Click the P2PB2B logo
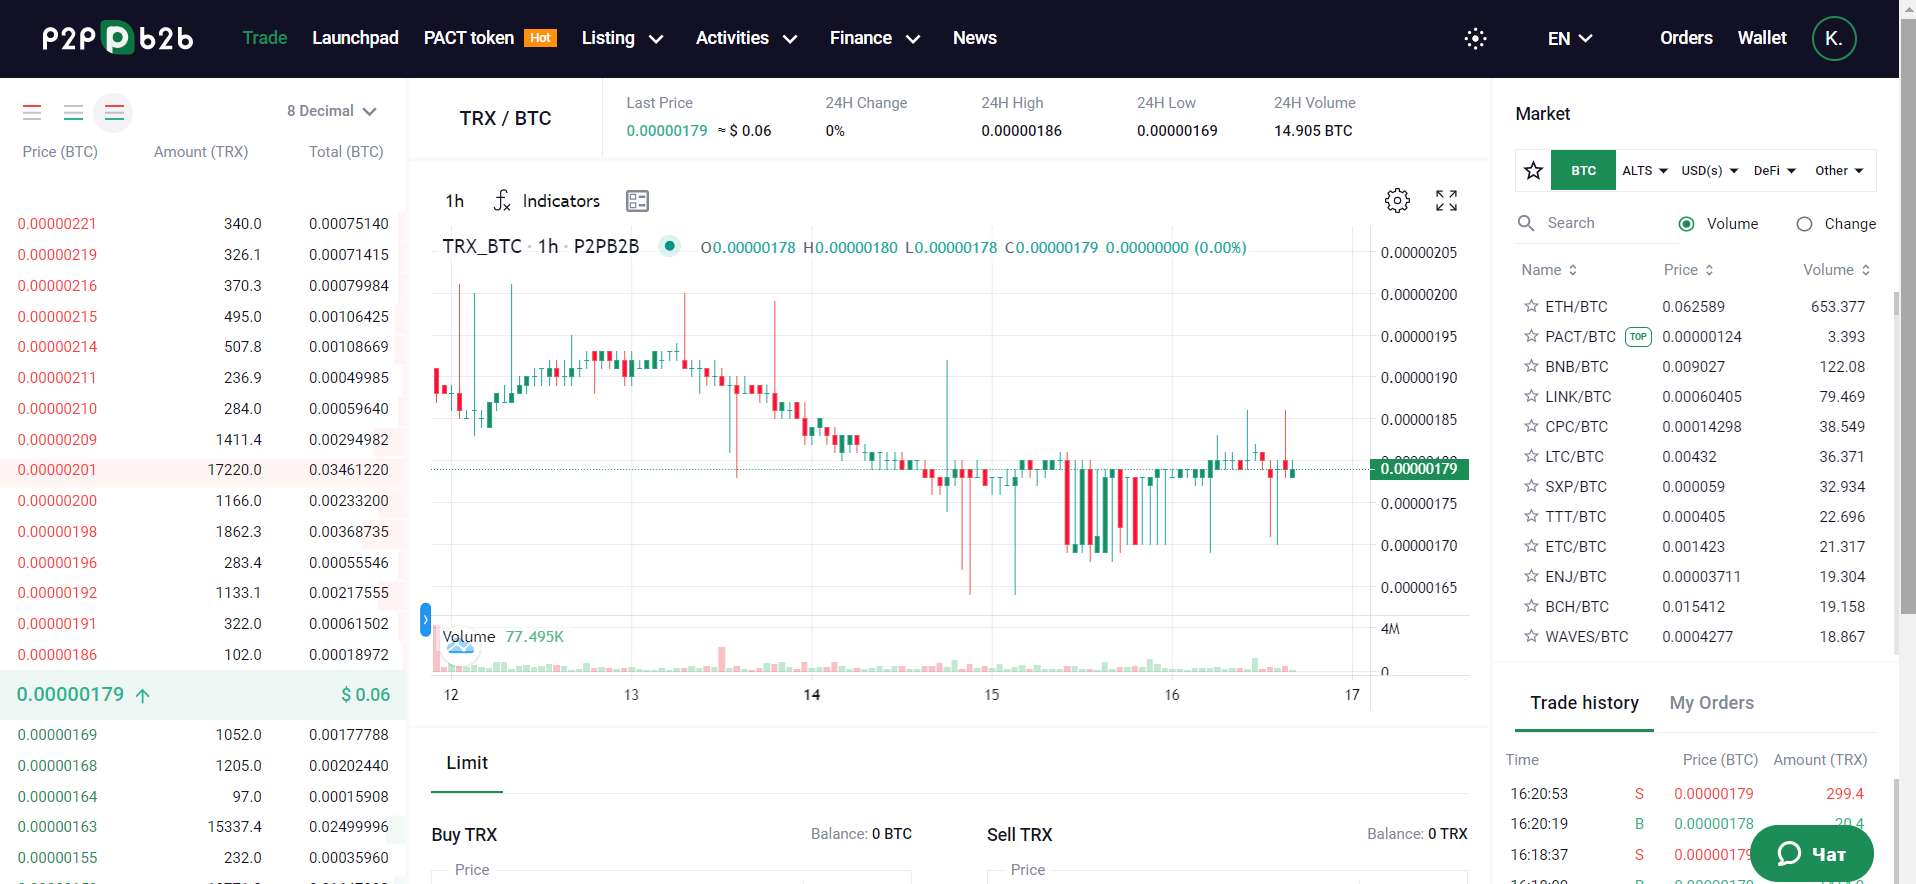Viewport: 1916px width, 884px height. [x=118, y=38]
